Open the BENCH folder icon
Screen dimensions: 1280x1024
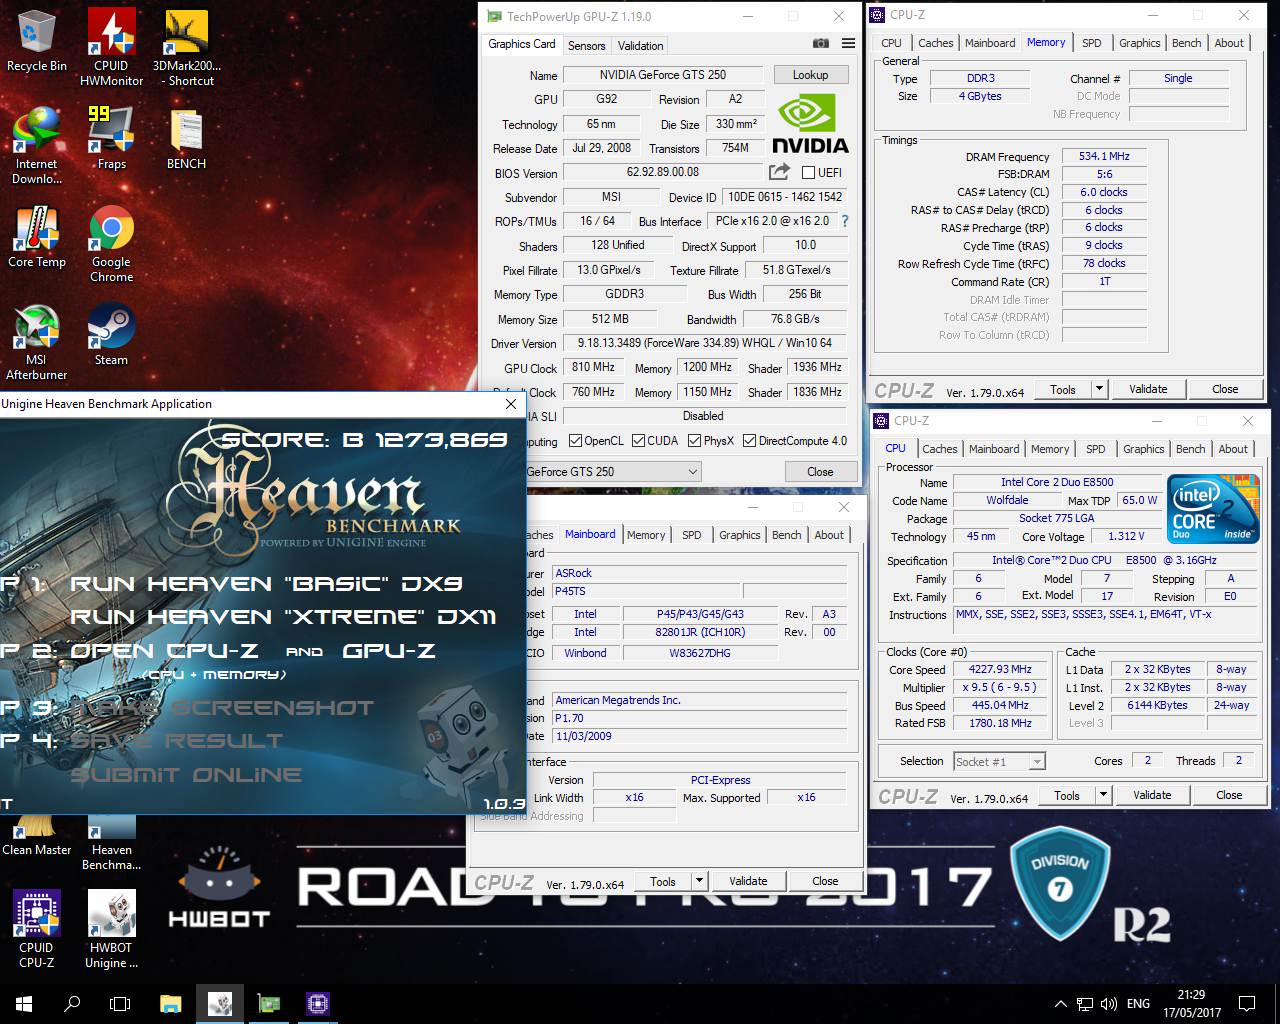pos(187,138)
